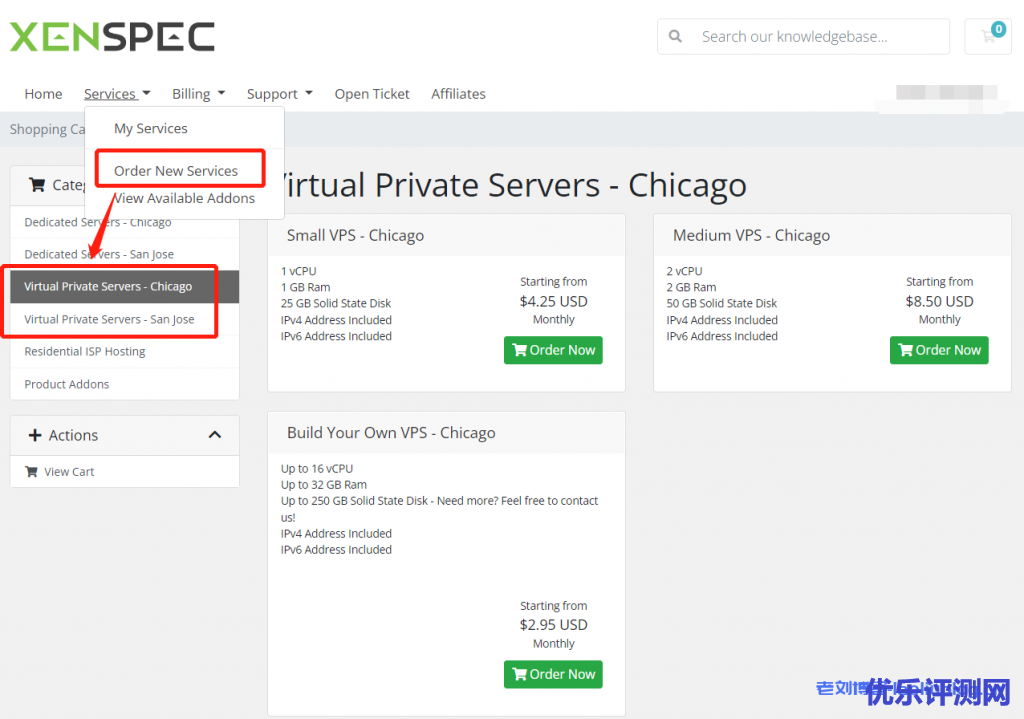
Task: Open the Affiliates page
Action: (458, 94)
